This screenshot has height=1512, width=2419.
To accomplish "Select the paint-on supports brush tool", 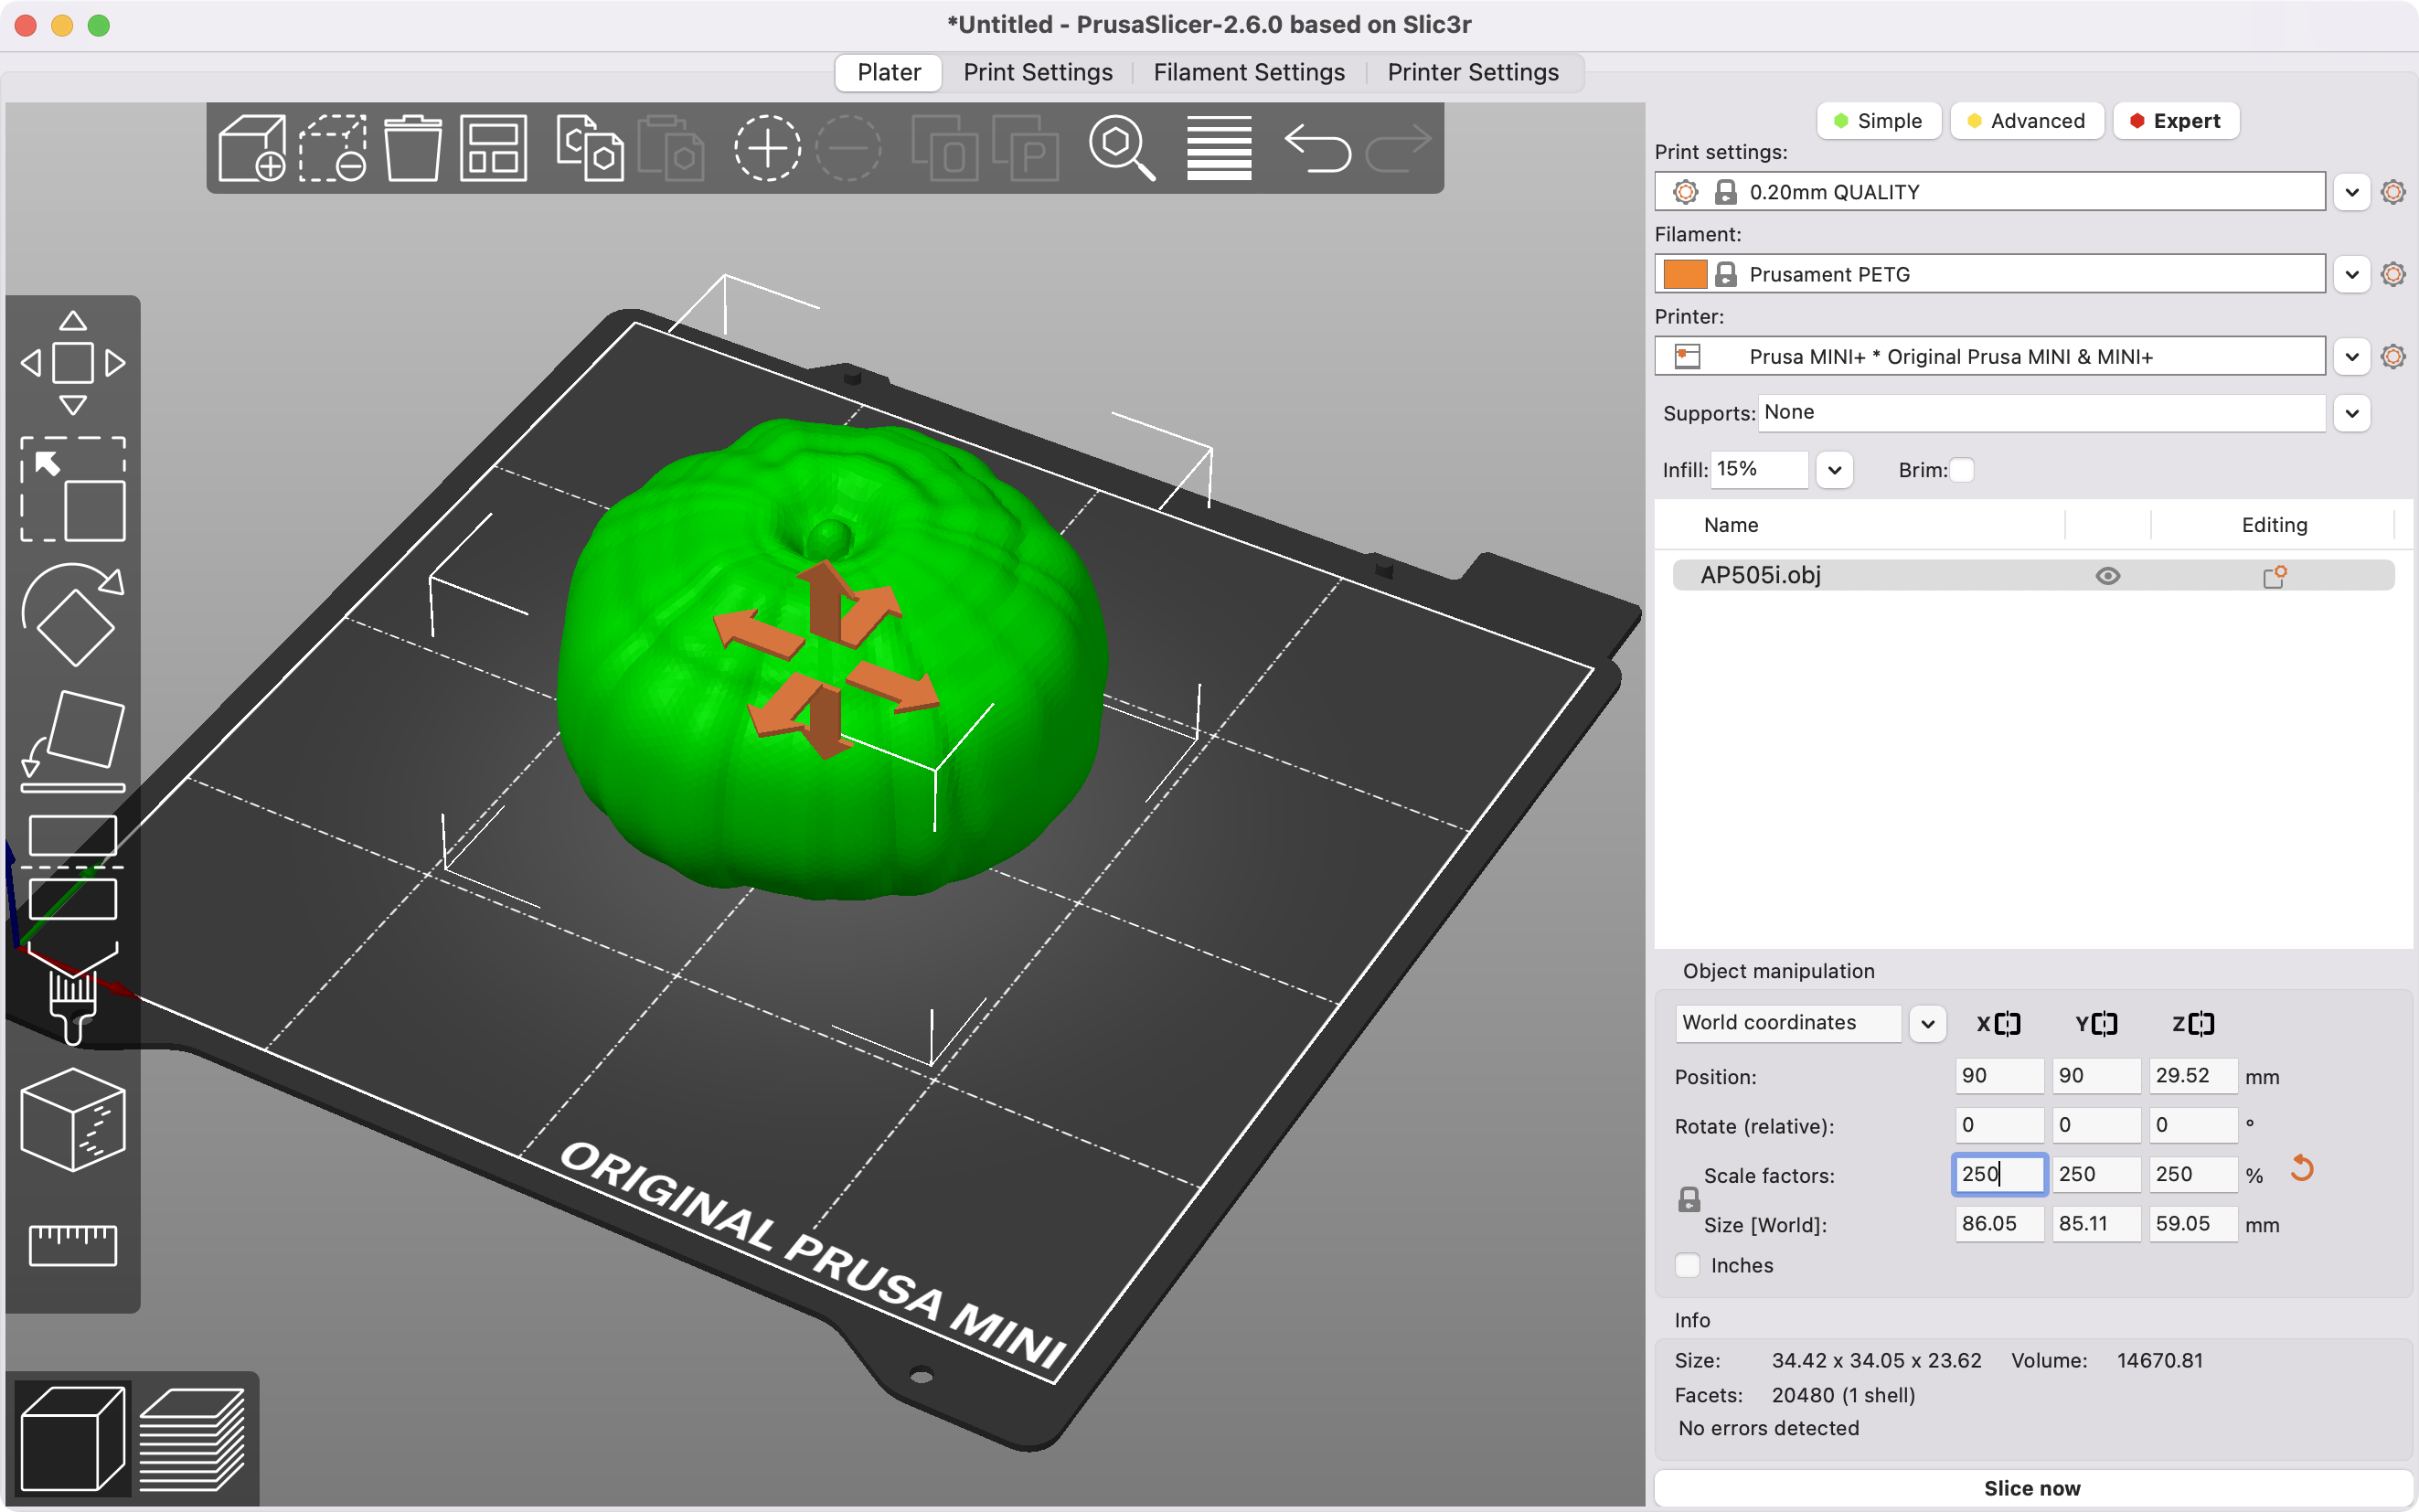I will pos(73,993).
